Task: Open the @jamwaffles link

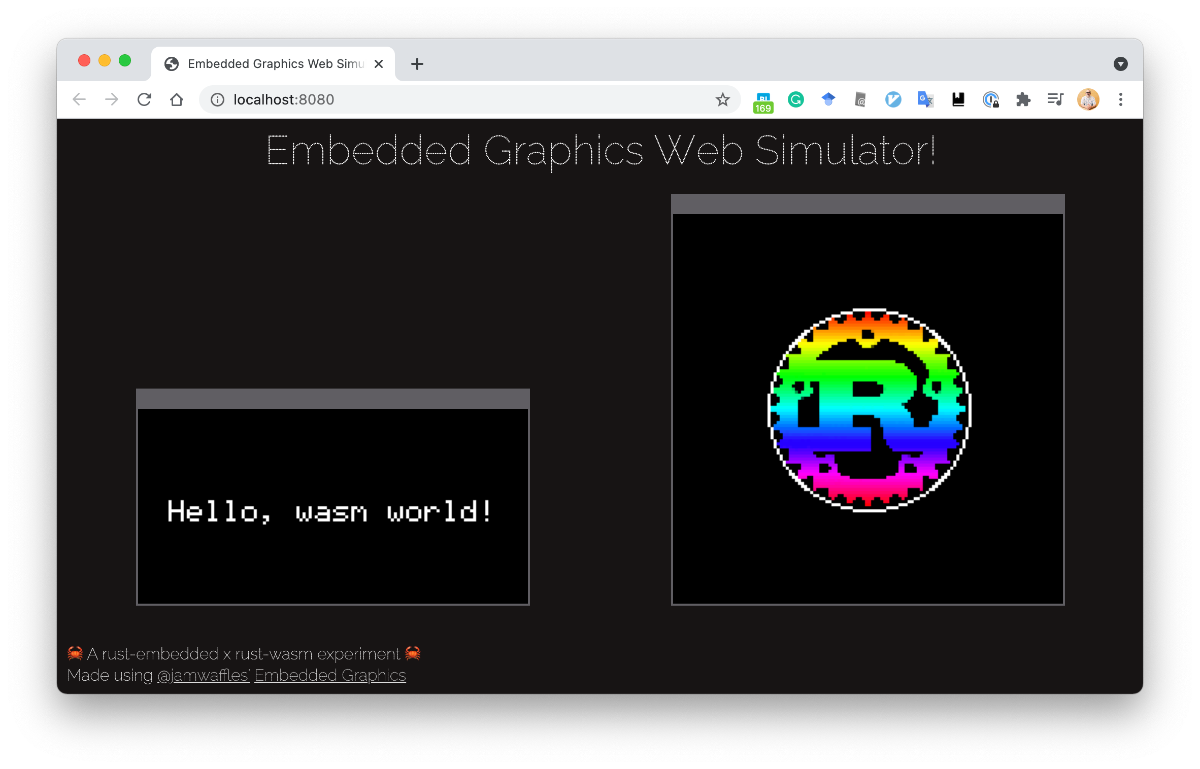Action: click(203, 676)
